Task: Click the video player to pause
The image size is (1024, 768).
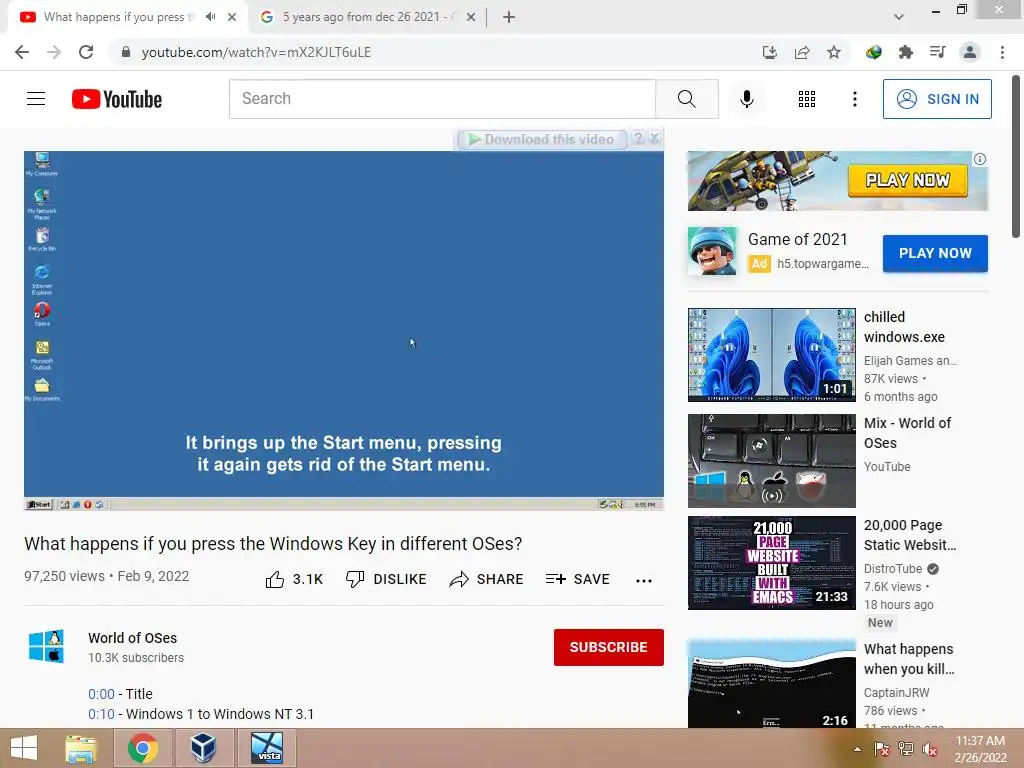Action: tap(344, 330)
